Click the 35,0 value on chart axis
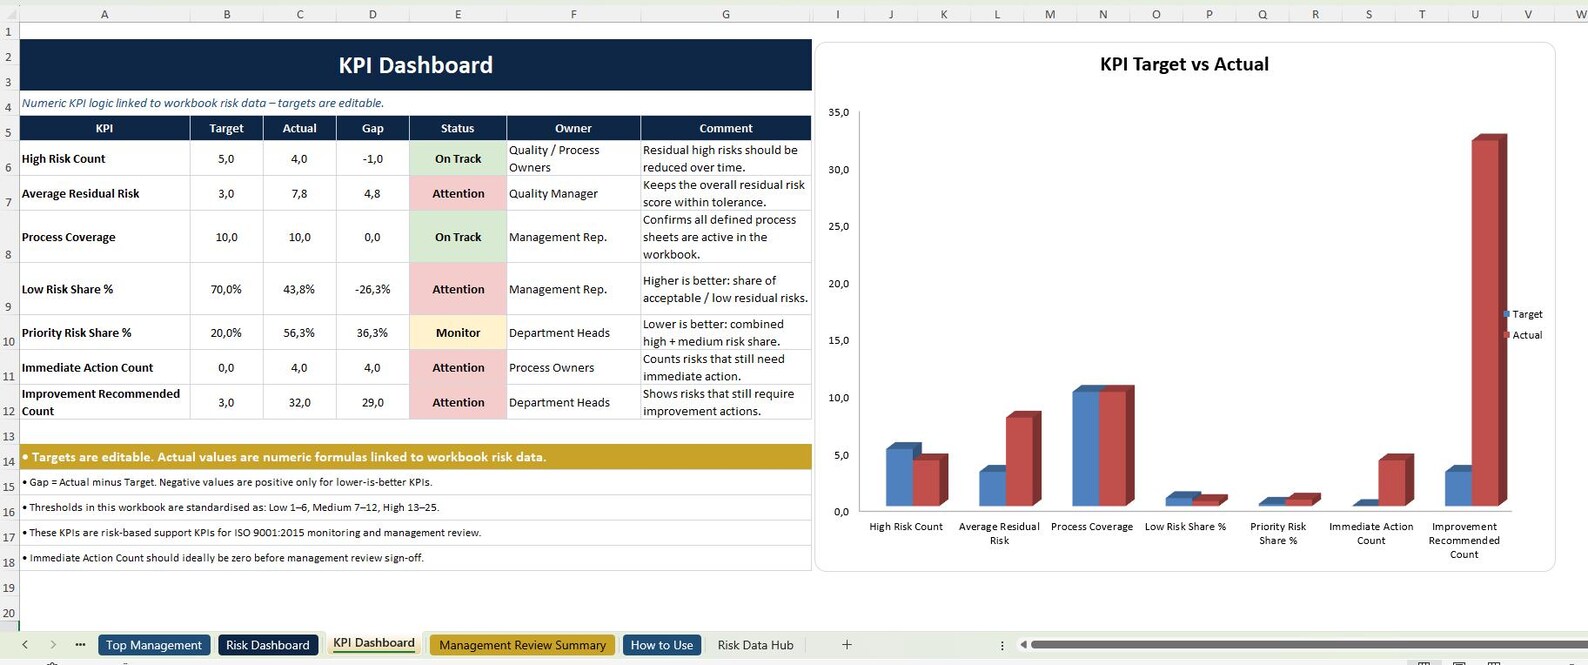Screen dimensions: 1588x665 point(838,112)
